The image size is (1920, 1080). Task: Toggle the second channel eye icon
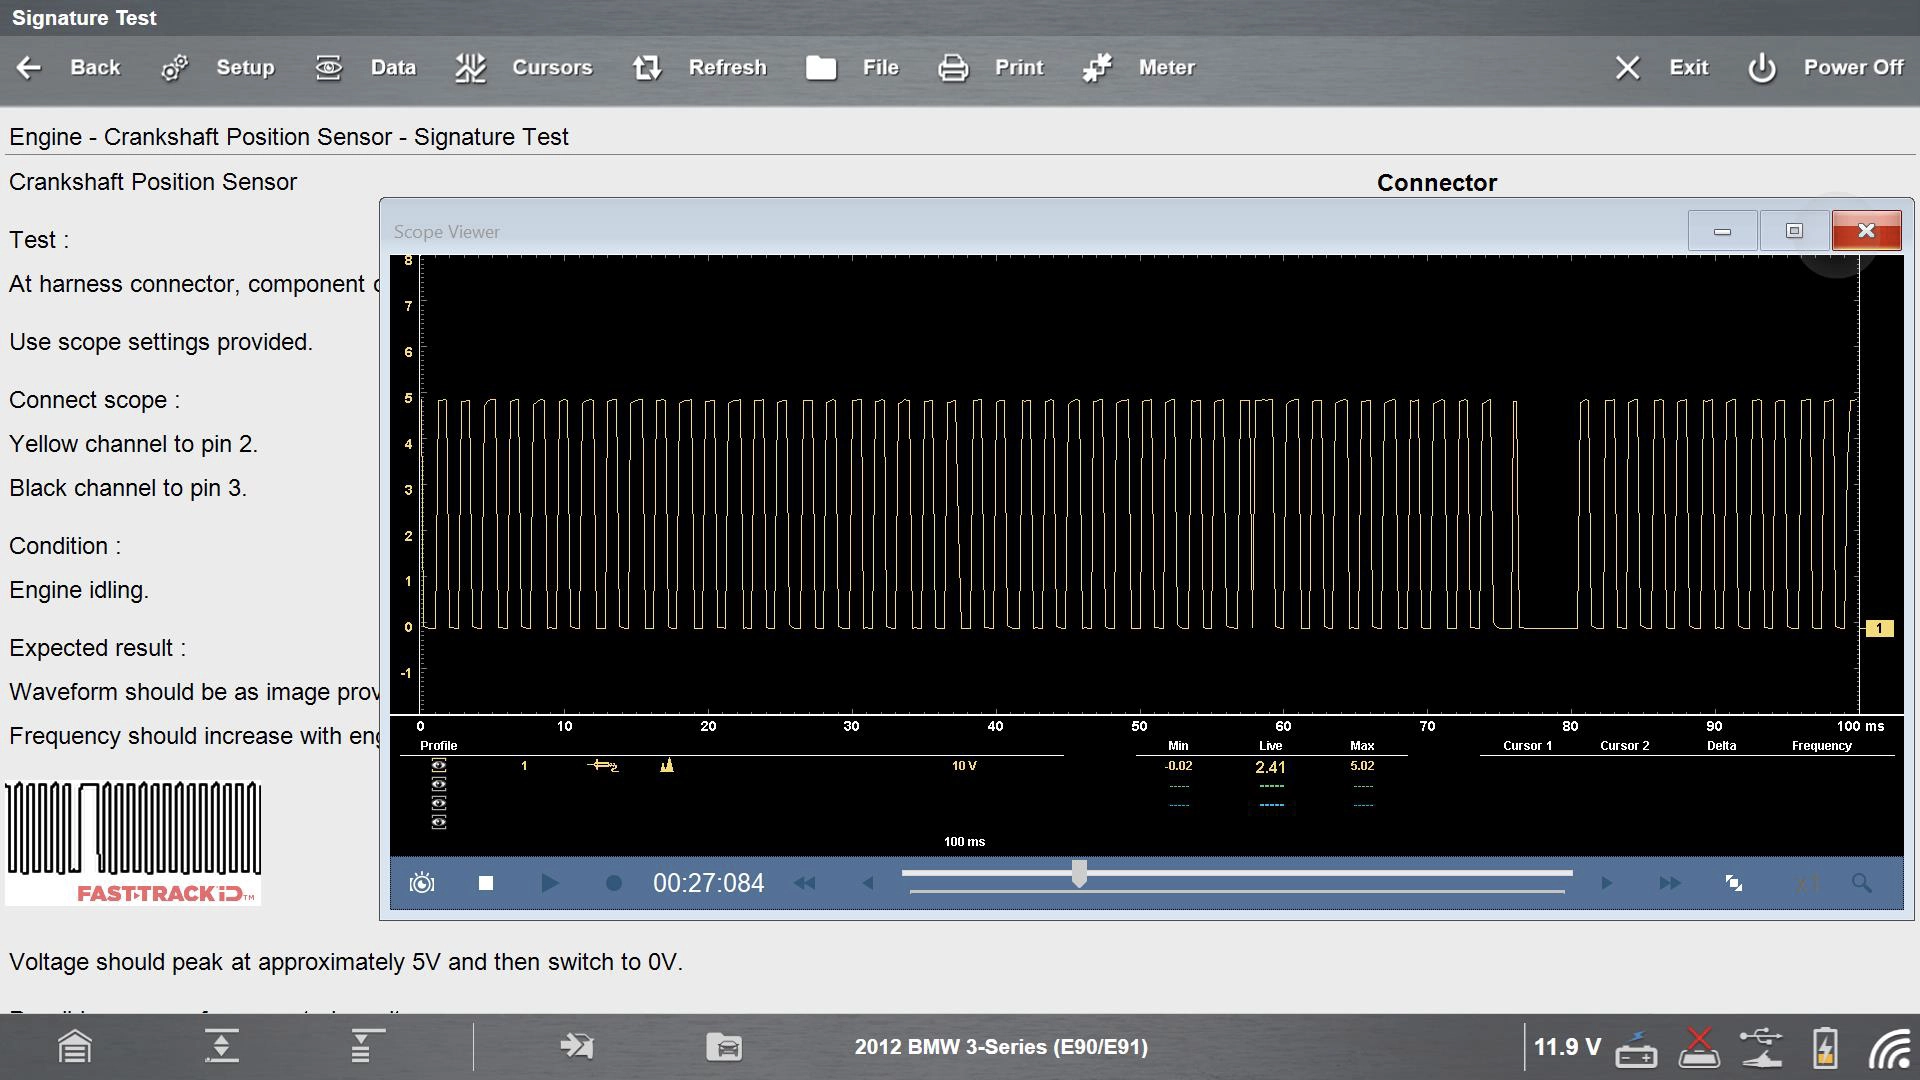[438, 785]
